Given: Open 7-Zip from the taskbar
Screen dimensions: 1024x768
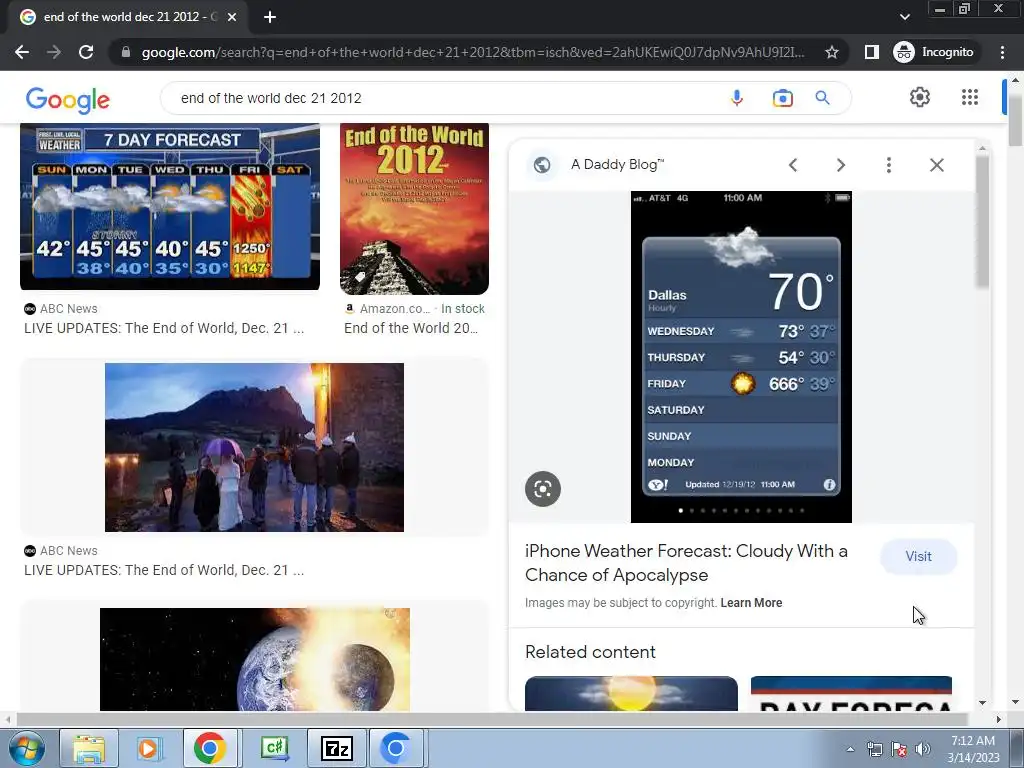Looking at the screenshot, I should [x=336, y=748].
